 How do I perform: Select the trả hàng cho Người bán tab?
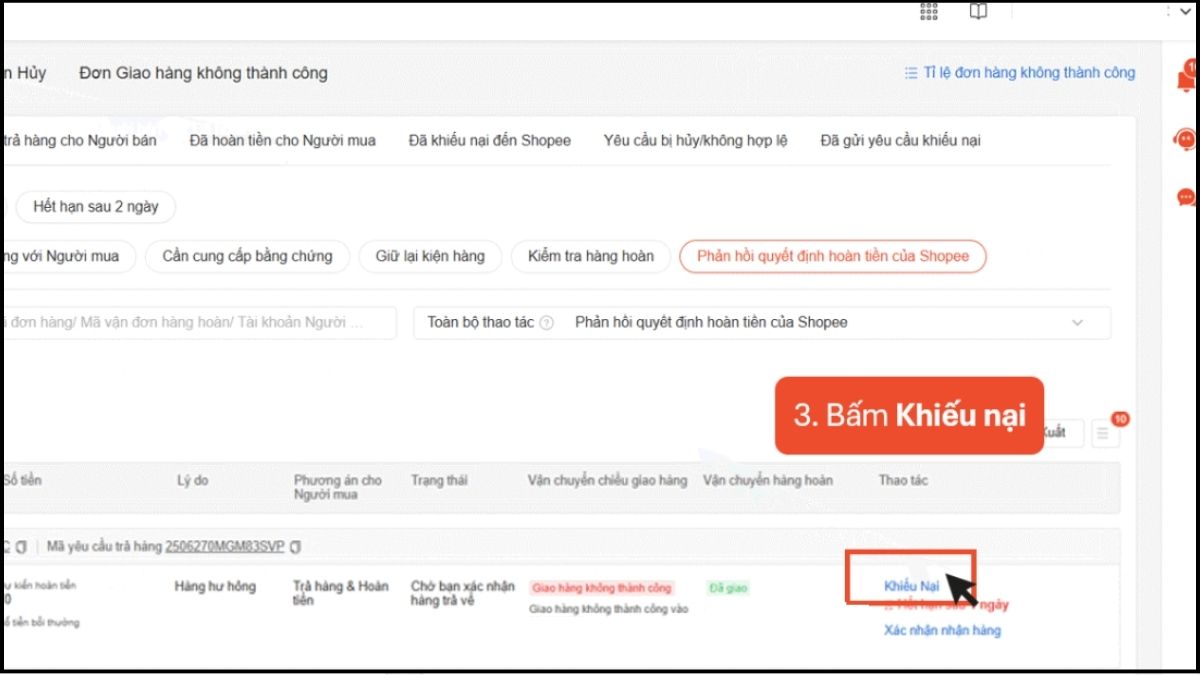click(x=80, y=141)
